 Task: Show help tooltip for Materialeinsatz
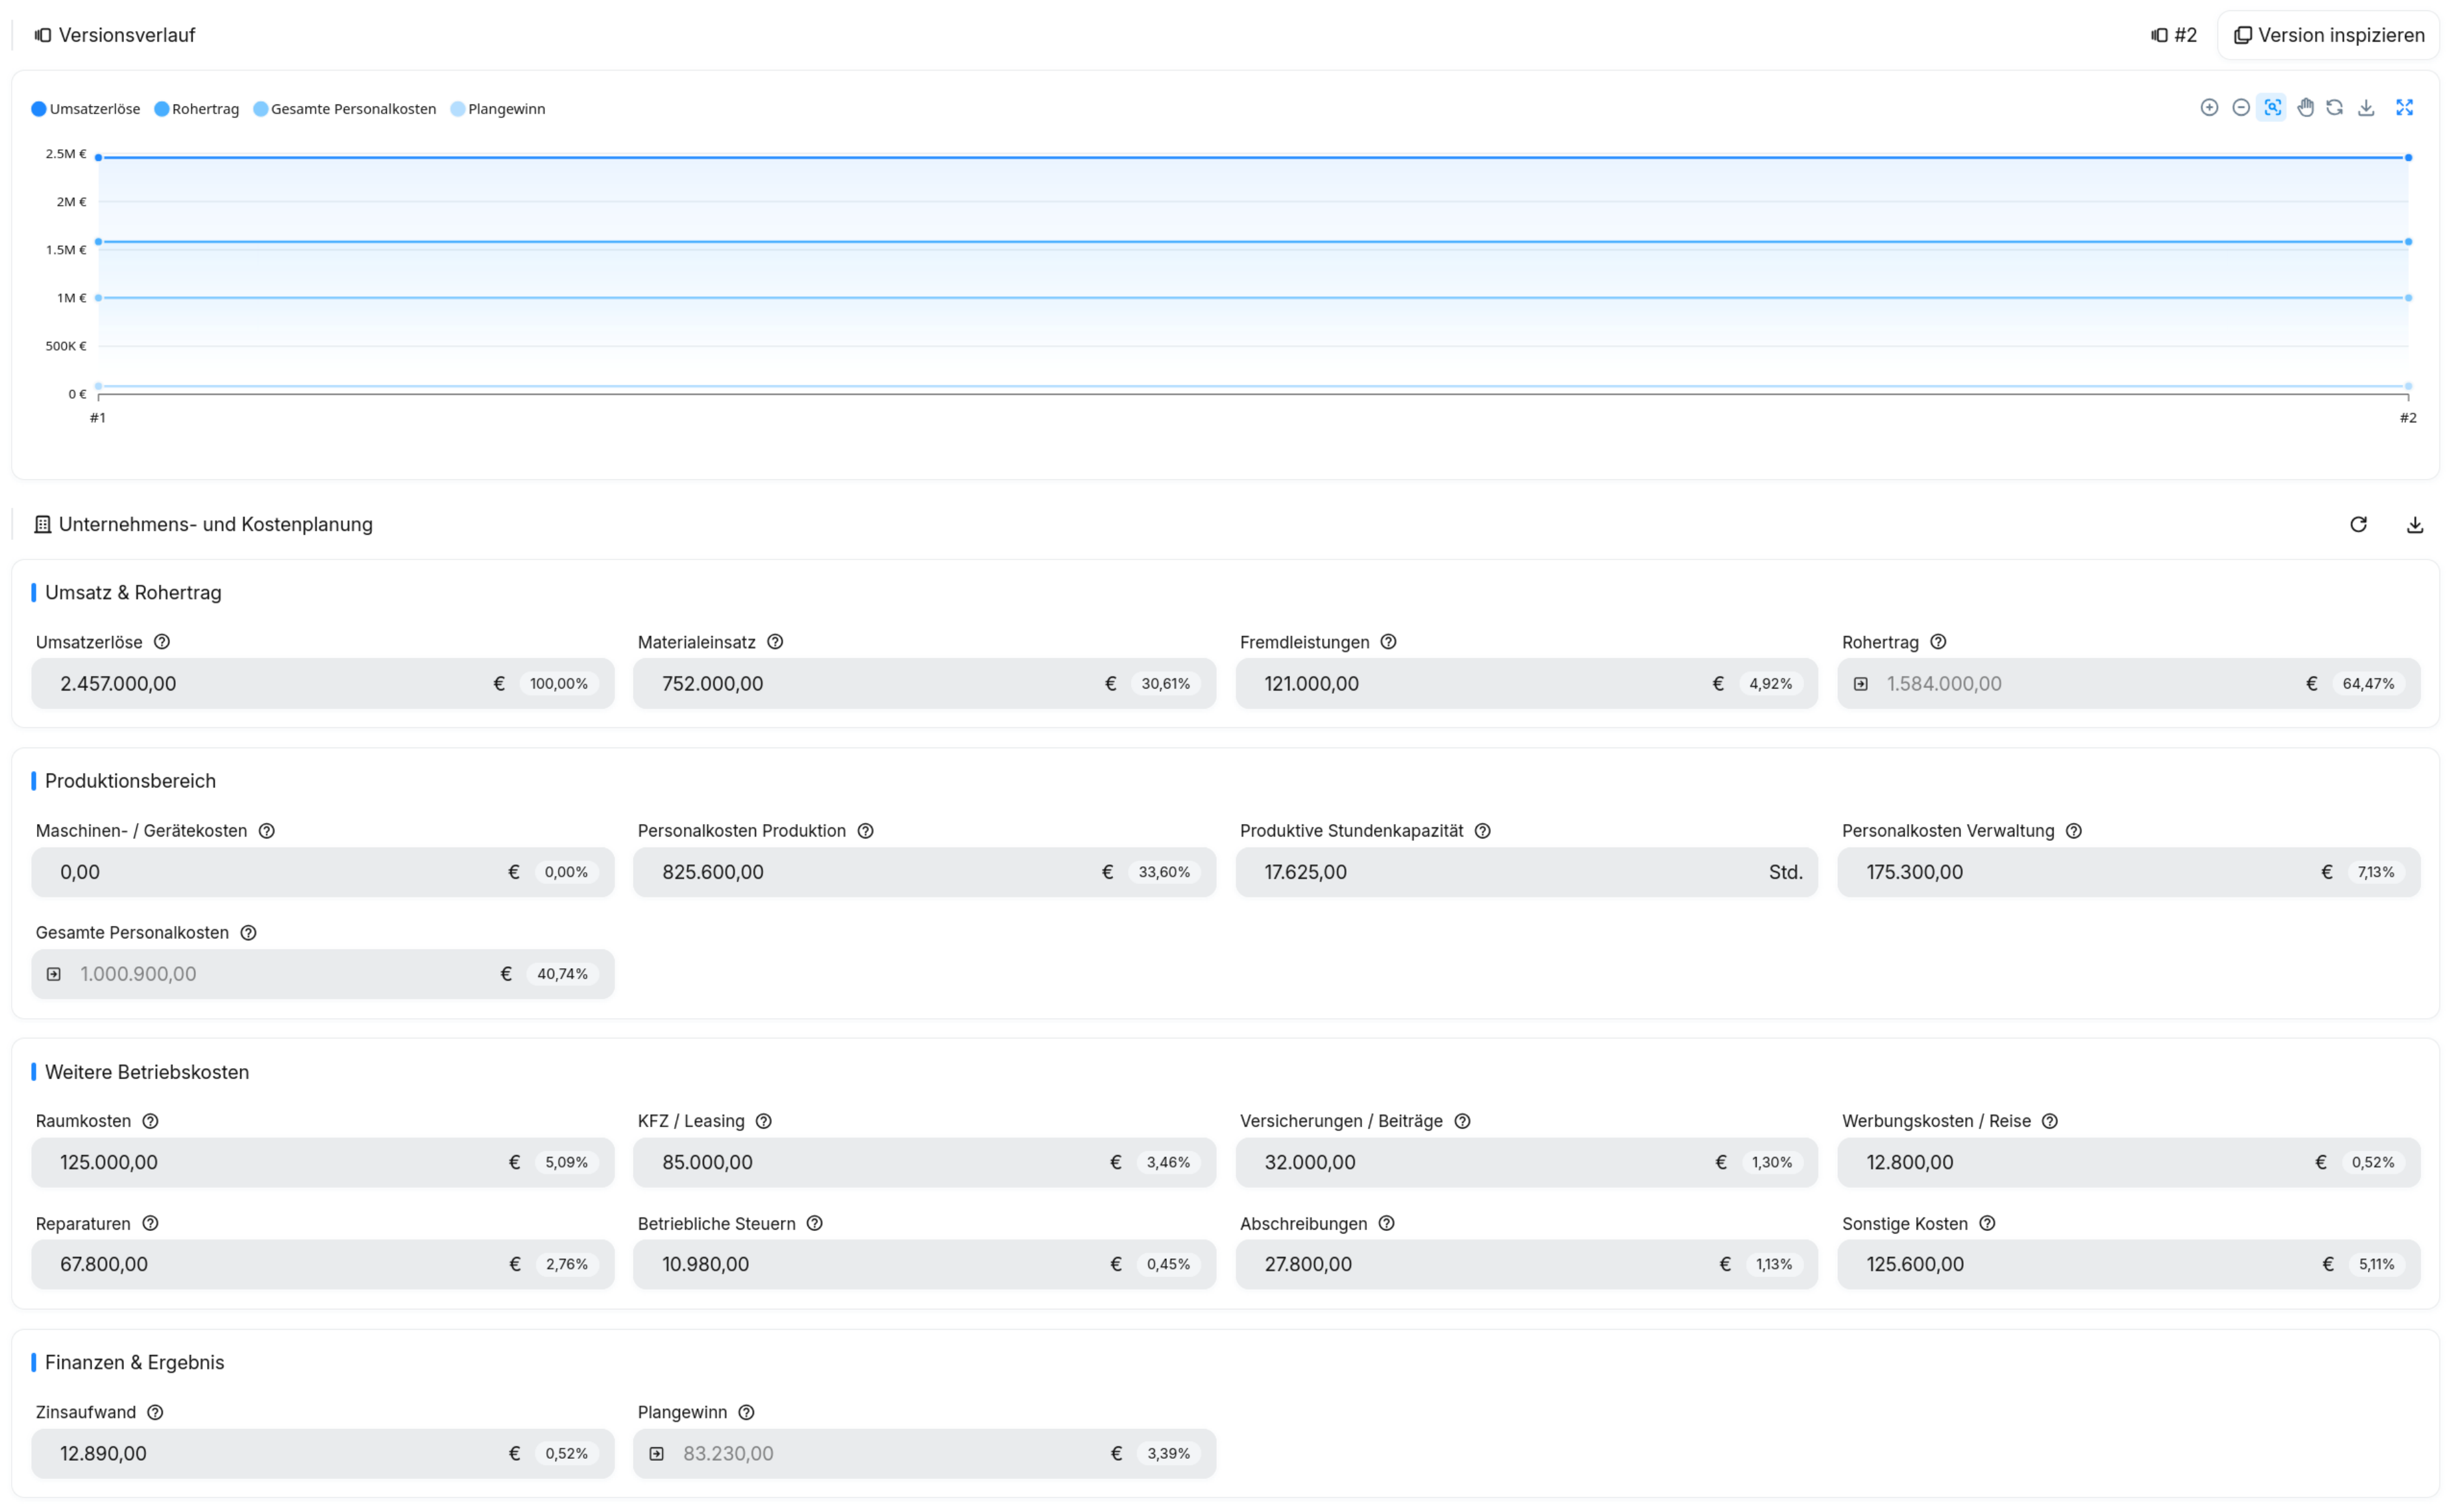click(x=775, y=642)
